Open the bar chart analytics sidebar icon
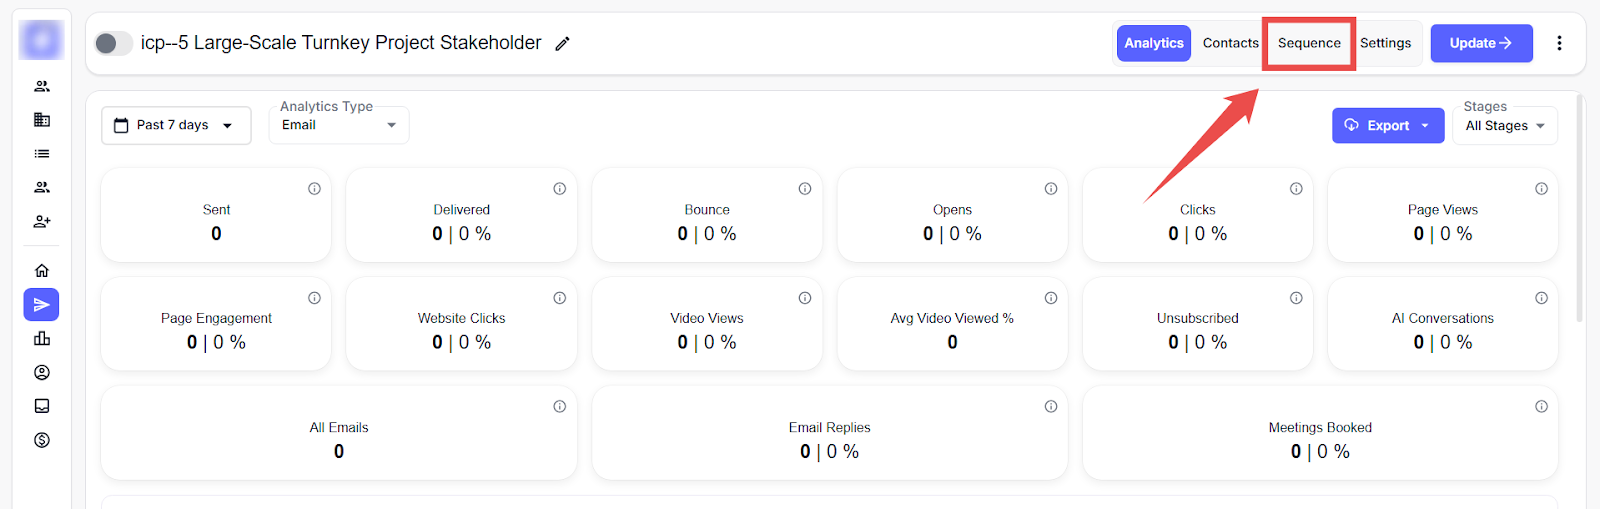 coord(42,339)
